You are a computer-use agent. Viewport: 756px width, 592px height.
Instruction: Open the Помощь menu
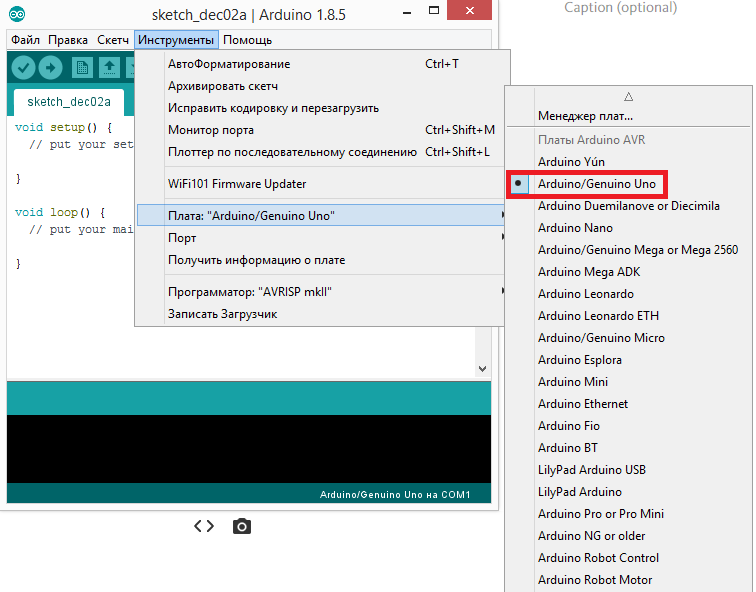point(247,40)
